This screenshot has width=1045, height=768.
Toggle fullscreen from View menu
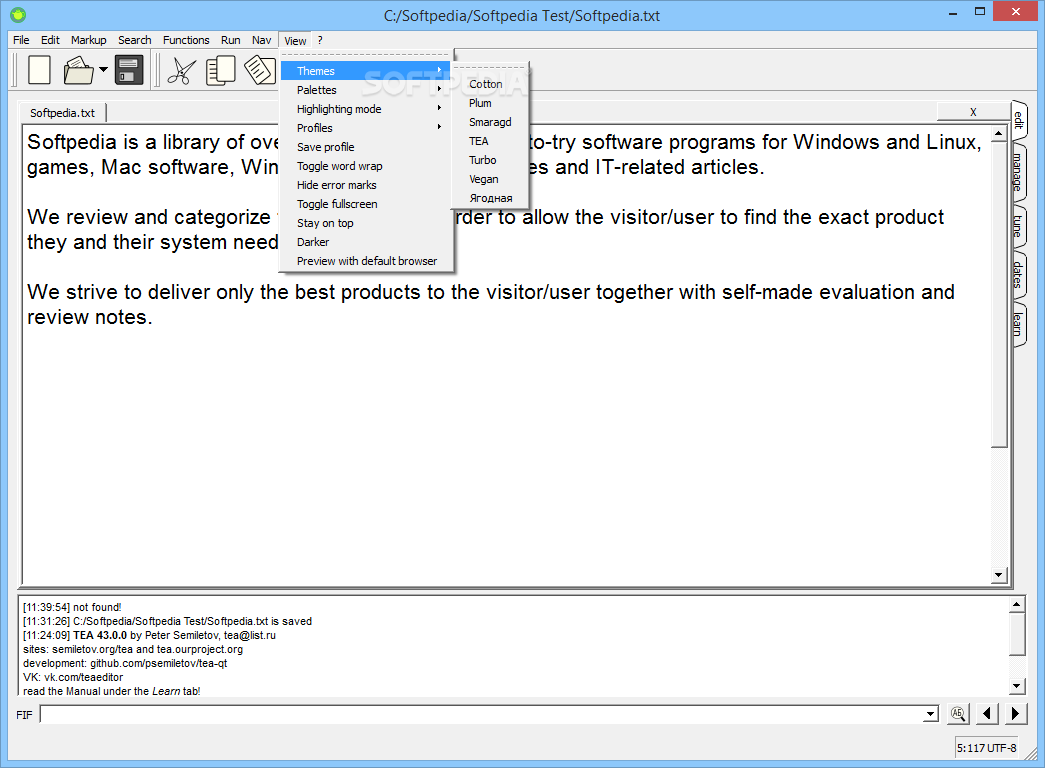tap(365, 204)
